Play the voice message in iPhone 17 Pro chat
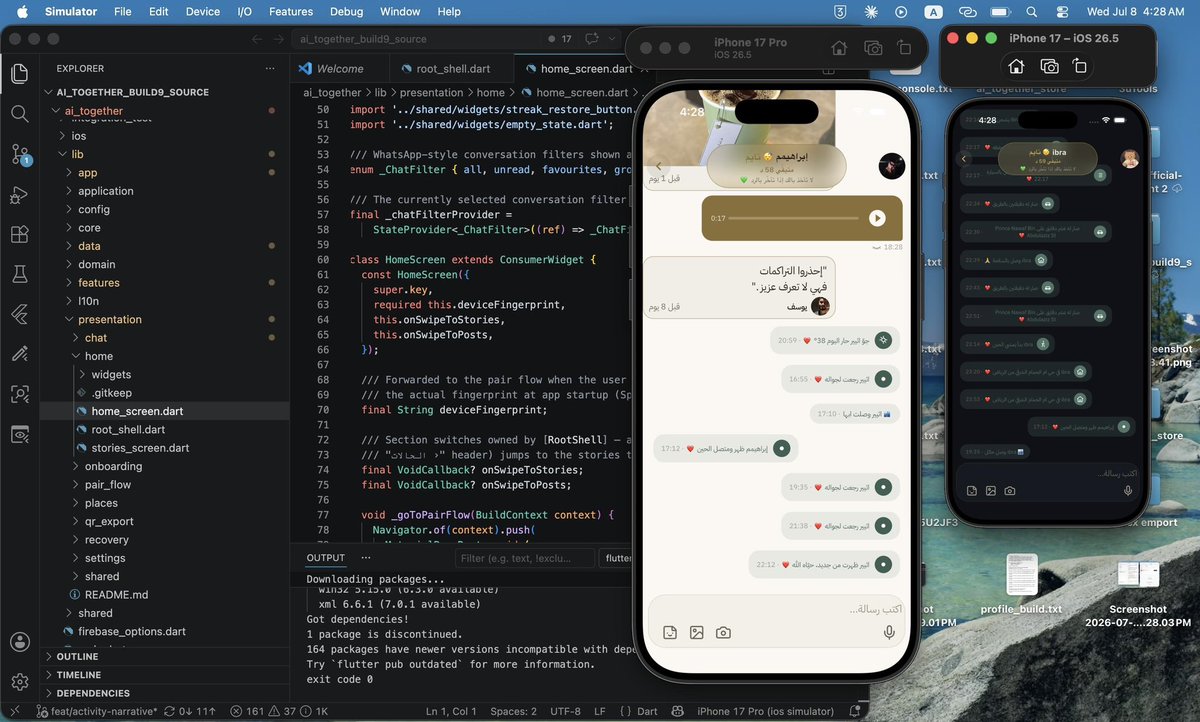Screen dimensions: 1200x722 (x=877, y=218)
